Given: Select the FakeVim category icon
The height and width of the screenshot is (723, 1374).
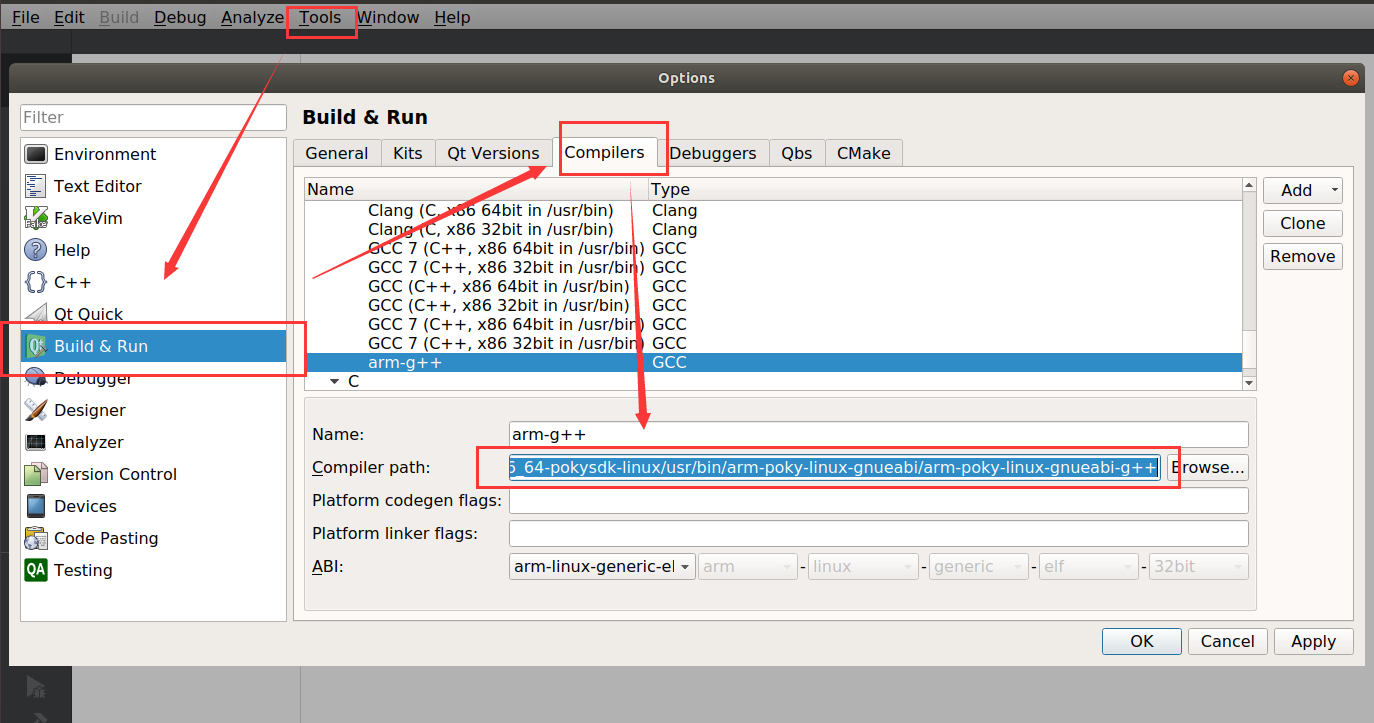Looking at the screenshot, I should [x=36, y=218].
